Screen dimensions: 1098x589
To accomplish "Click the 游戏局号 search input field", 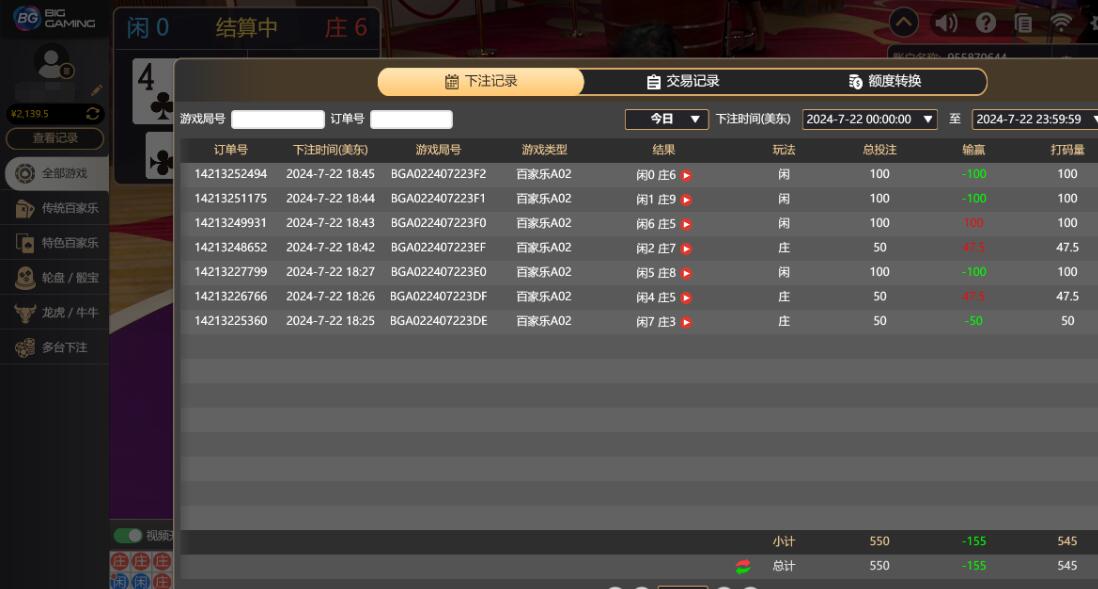I will click(278, 120).
